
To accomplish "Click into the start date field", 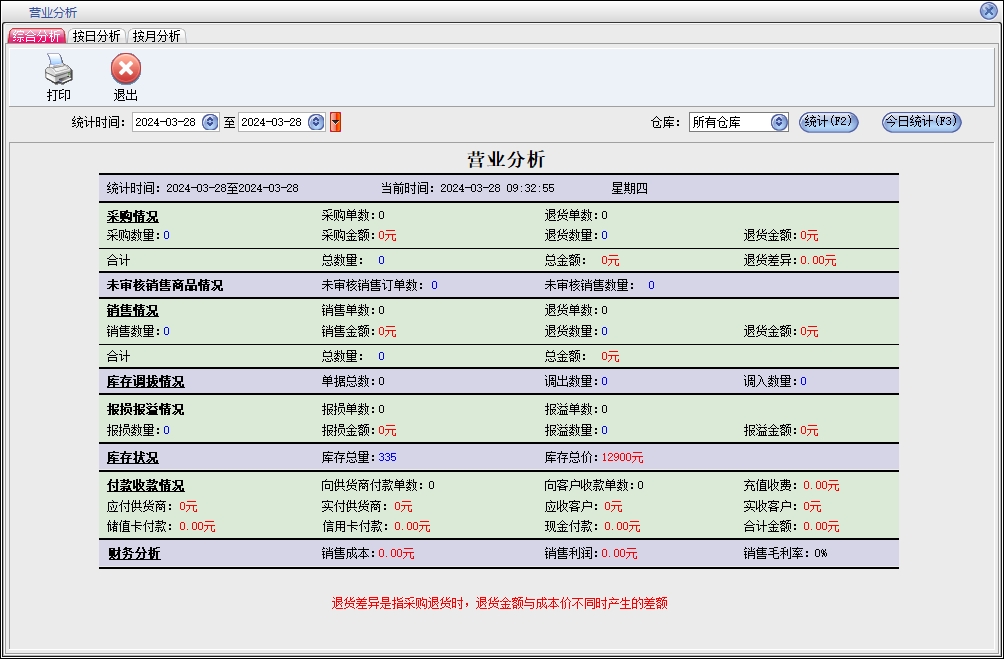I will (x=166, y=122).
